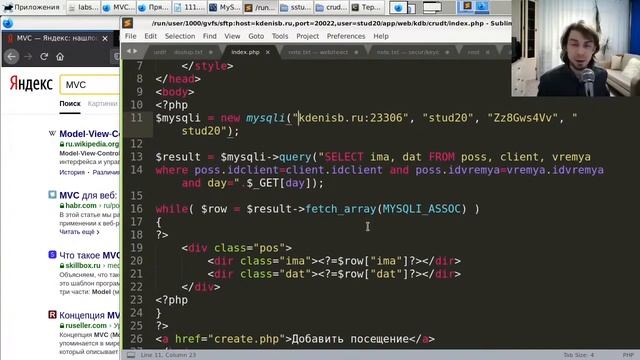Viewport: 640px width, 360px height.
Task: Click the habr favicon next to MVC для веб
Action: click(52, 195)
